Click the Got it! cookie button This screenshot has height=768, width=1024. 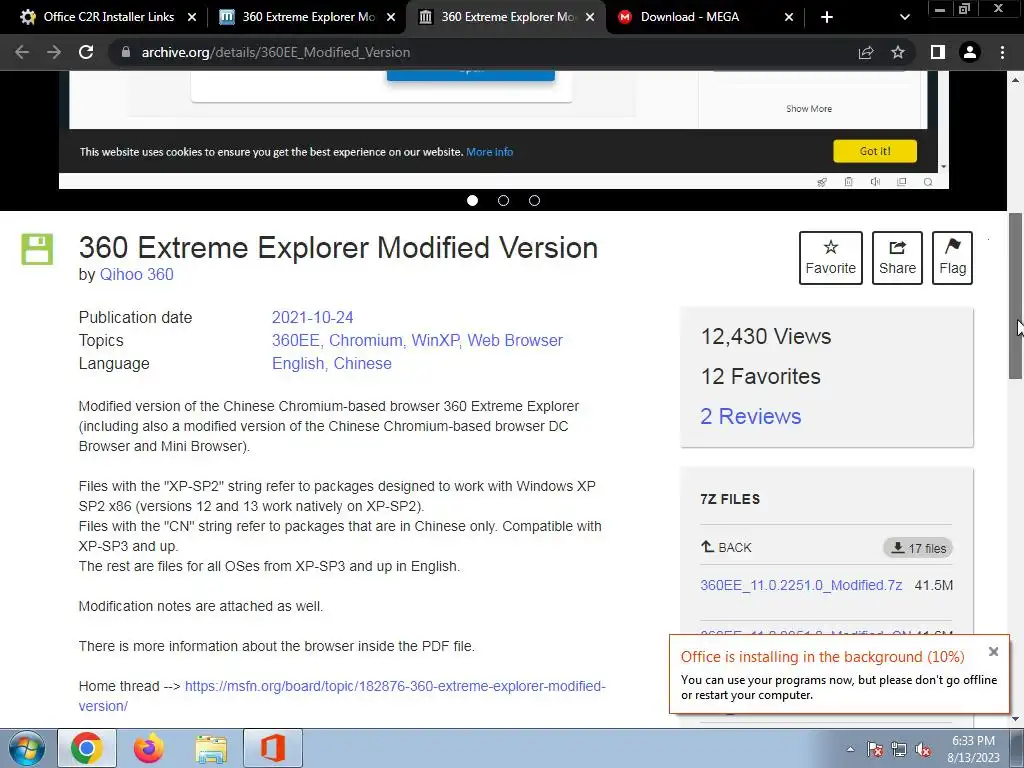click(875, 151)
